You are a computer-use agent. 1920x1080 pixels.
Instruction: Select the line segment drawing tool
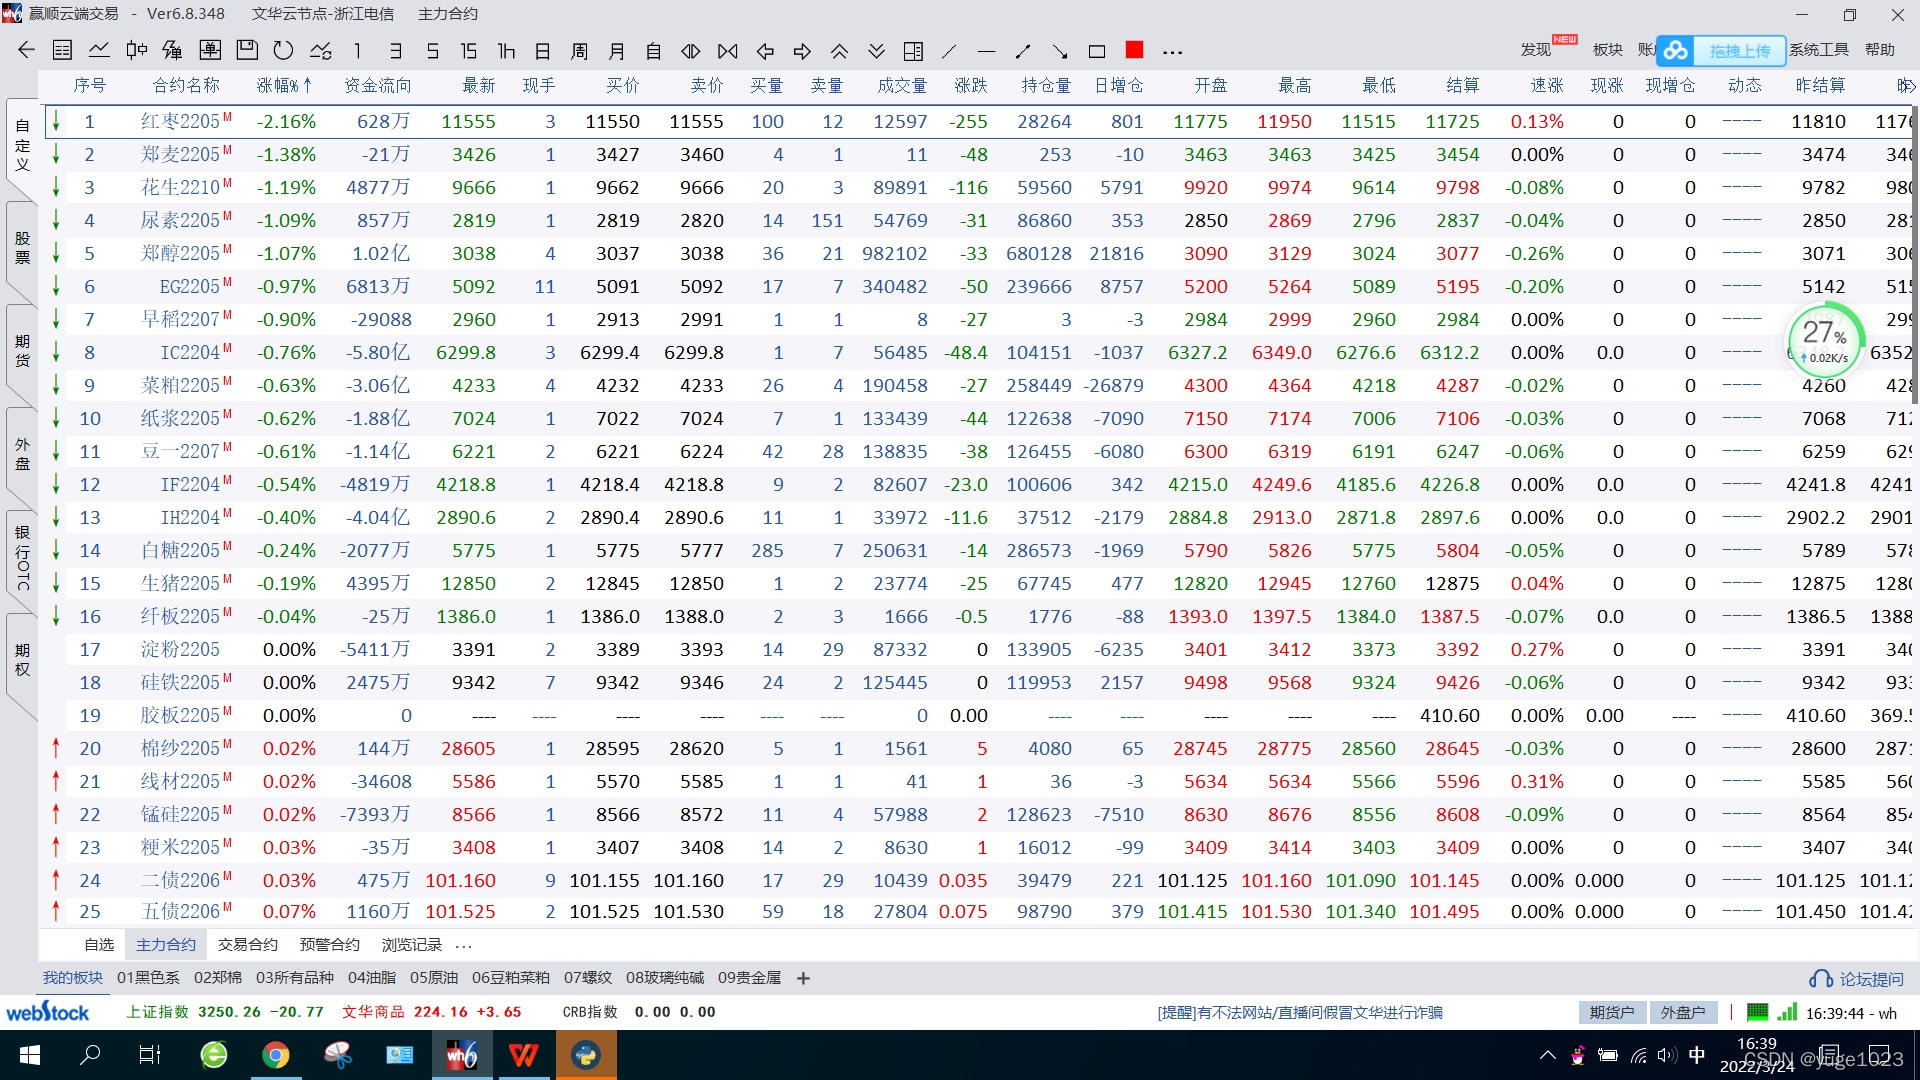[x=1023, y=51]
